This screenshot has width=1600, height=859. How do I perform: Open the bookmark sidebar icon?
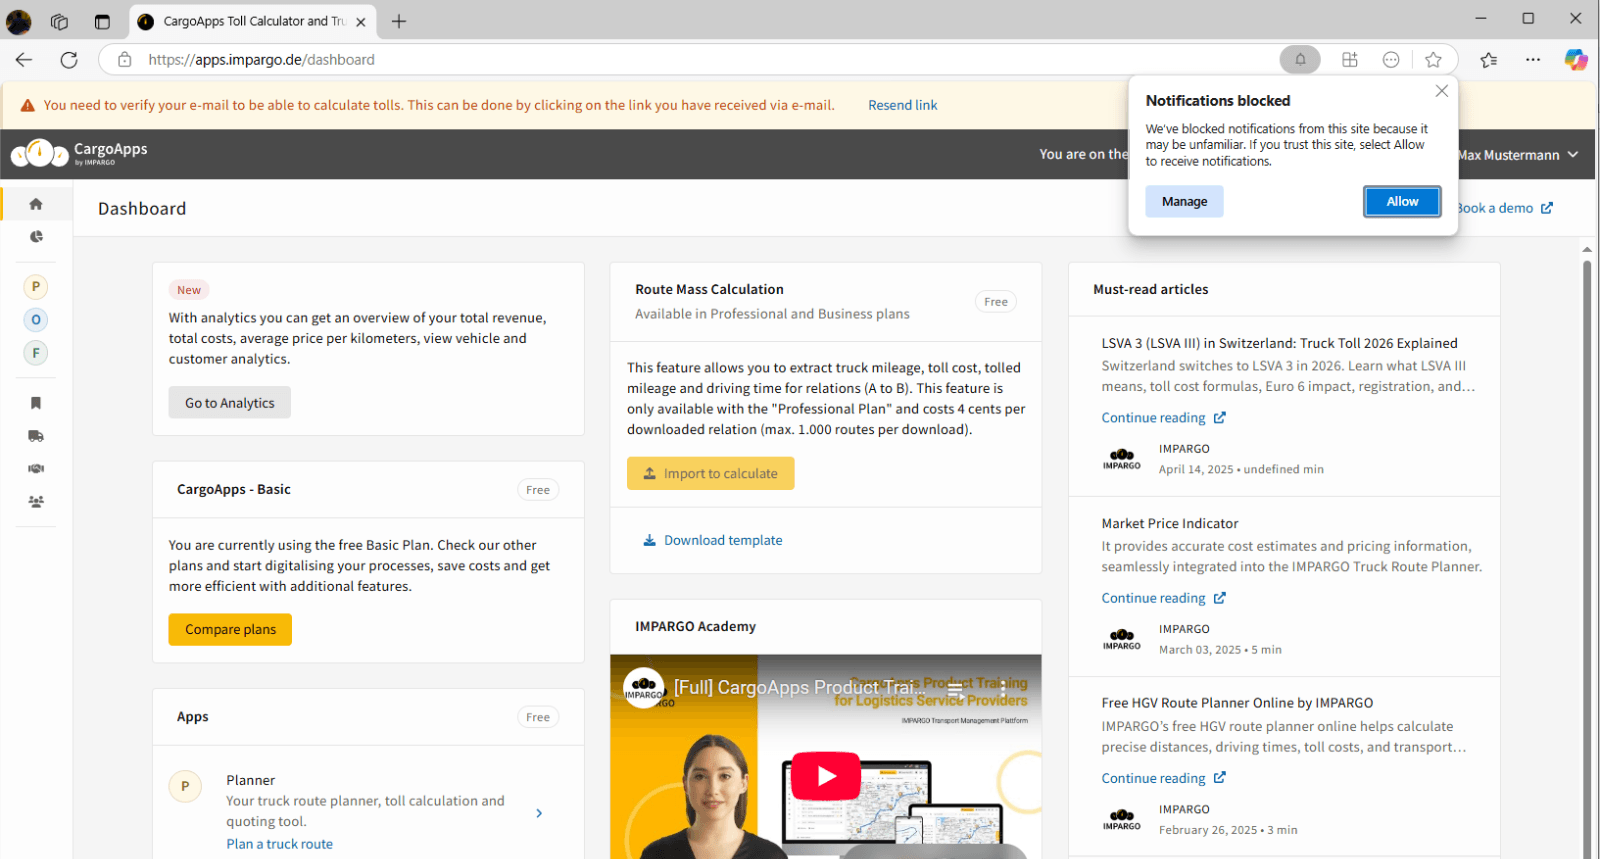click(36, 403)
